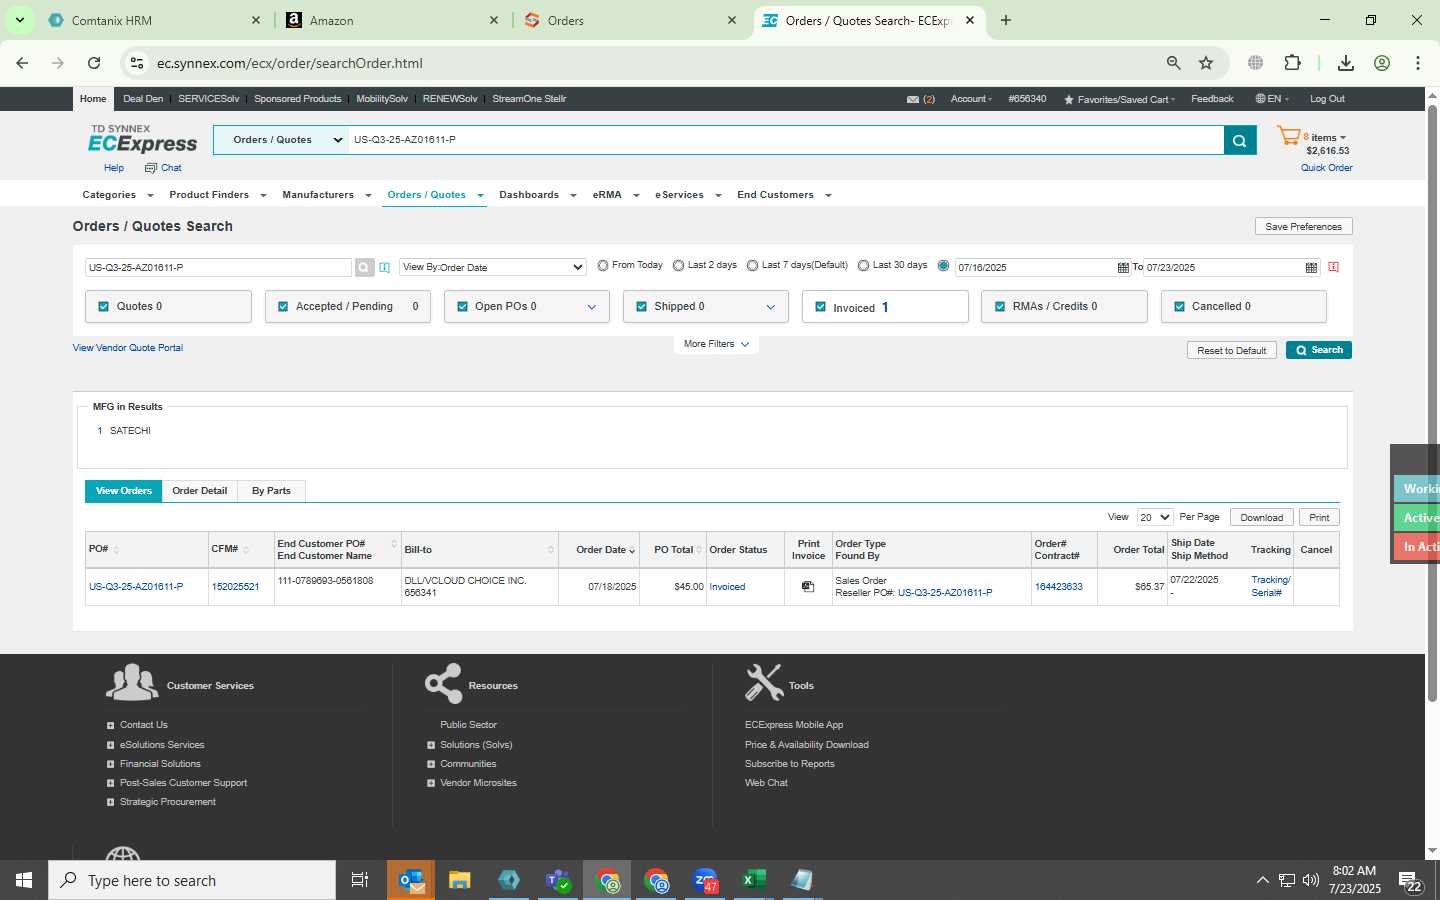The width and height of the screenshot is (1440, 900).
Task: Expand the Shipped filter chevron
Action: 770,307
